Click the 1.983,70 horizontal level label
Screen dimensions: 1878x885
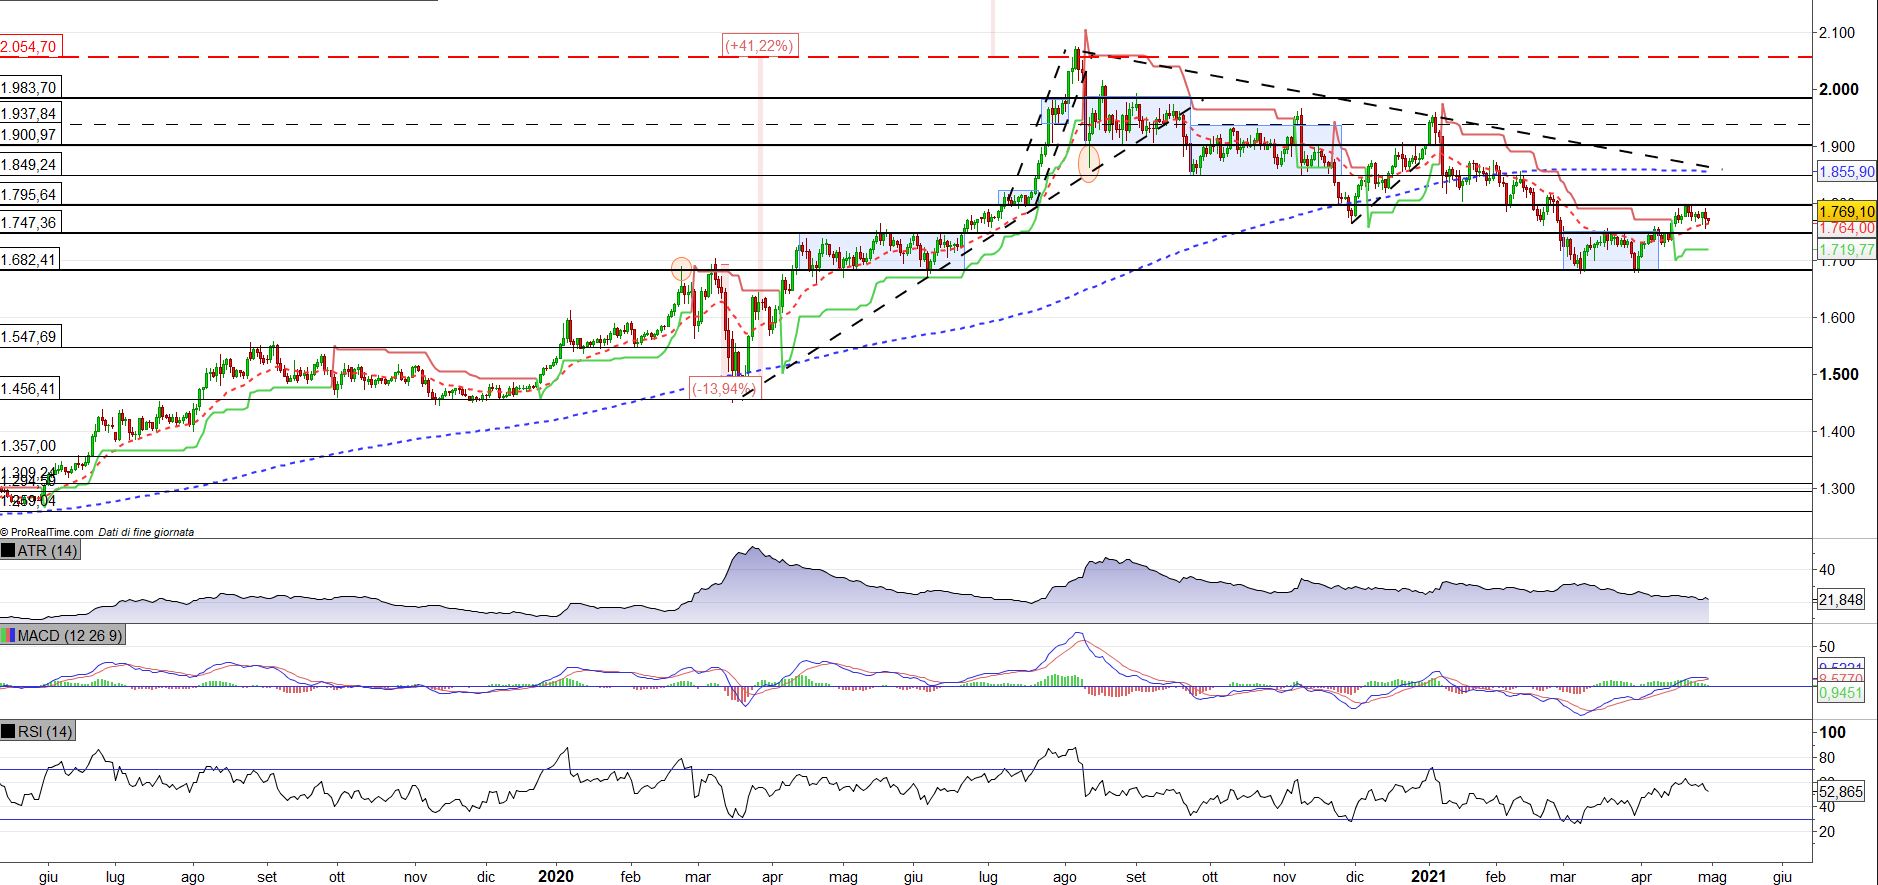[x=30, y=88]
